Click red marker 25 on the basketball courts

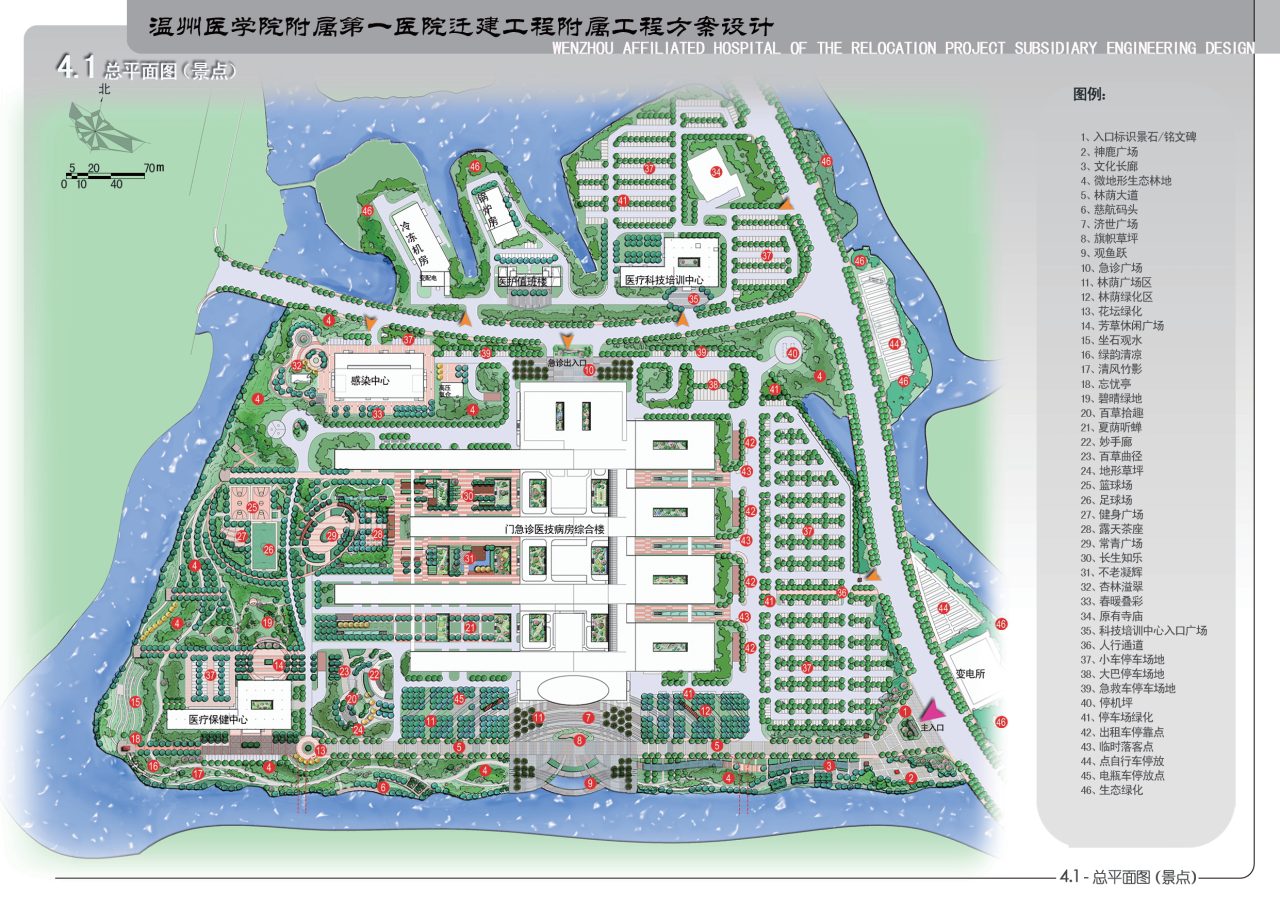point(253,507)
